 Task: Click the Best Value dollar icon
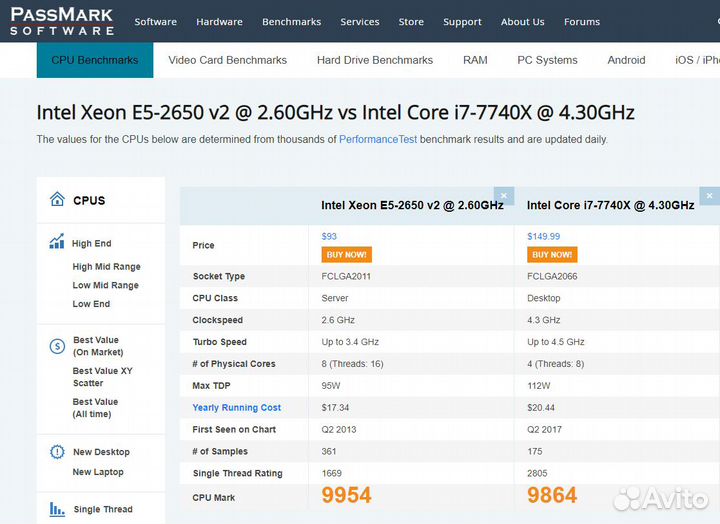point(57,346)
